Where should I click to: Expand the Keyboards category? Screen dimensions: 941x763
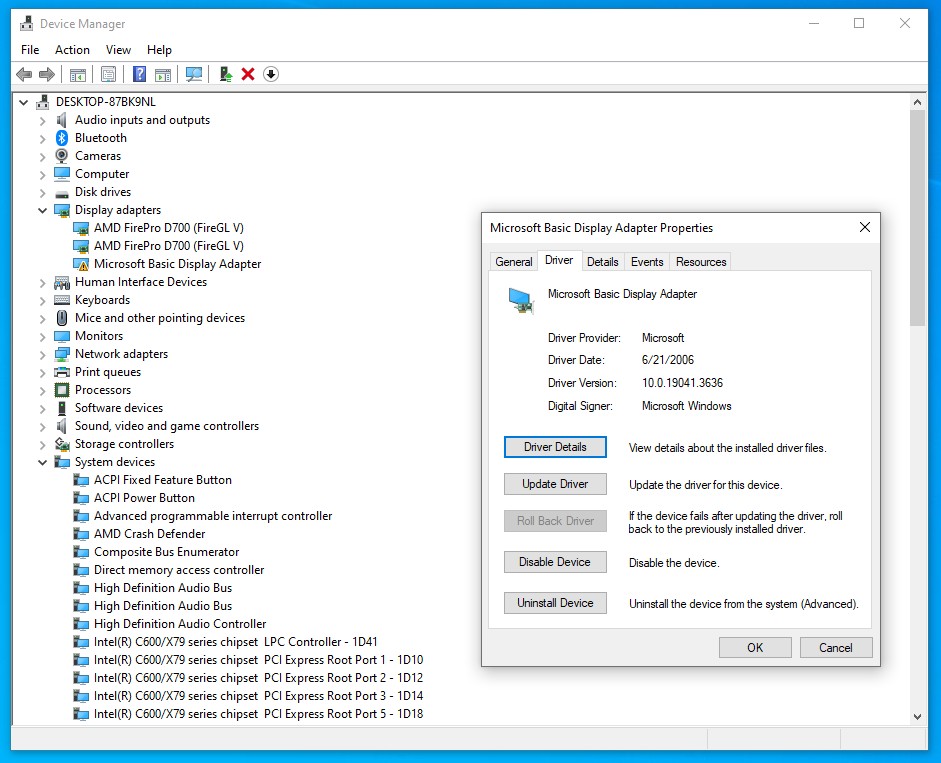pos(43,301)
